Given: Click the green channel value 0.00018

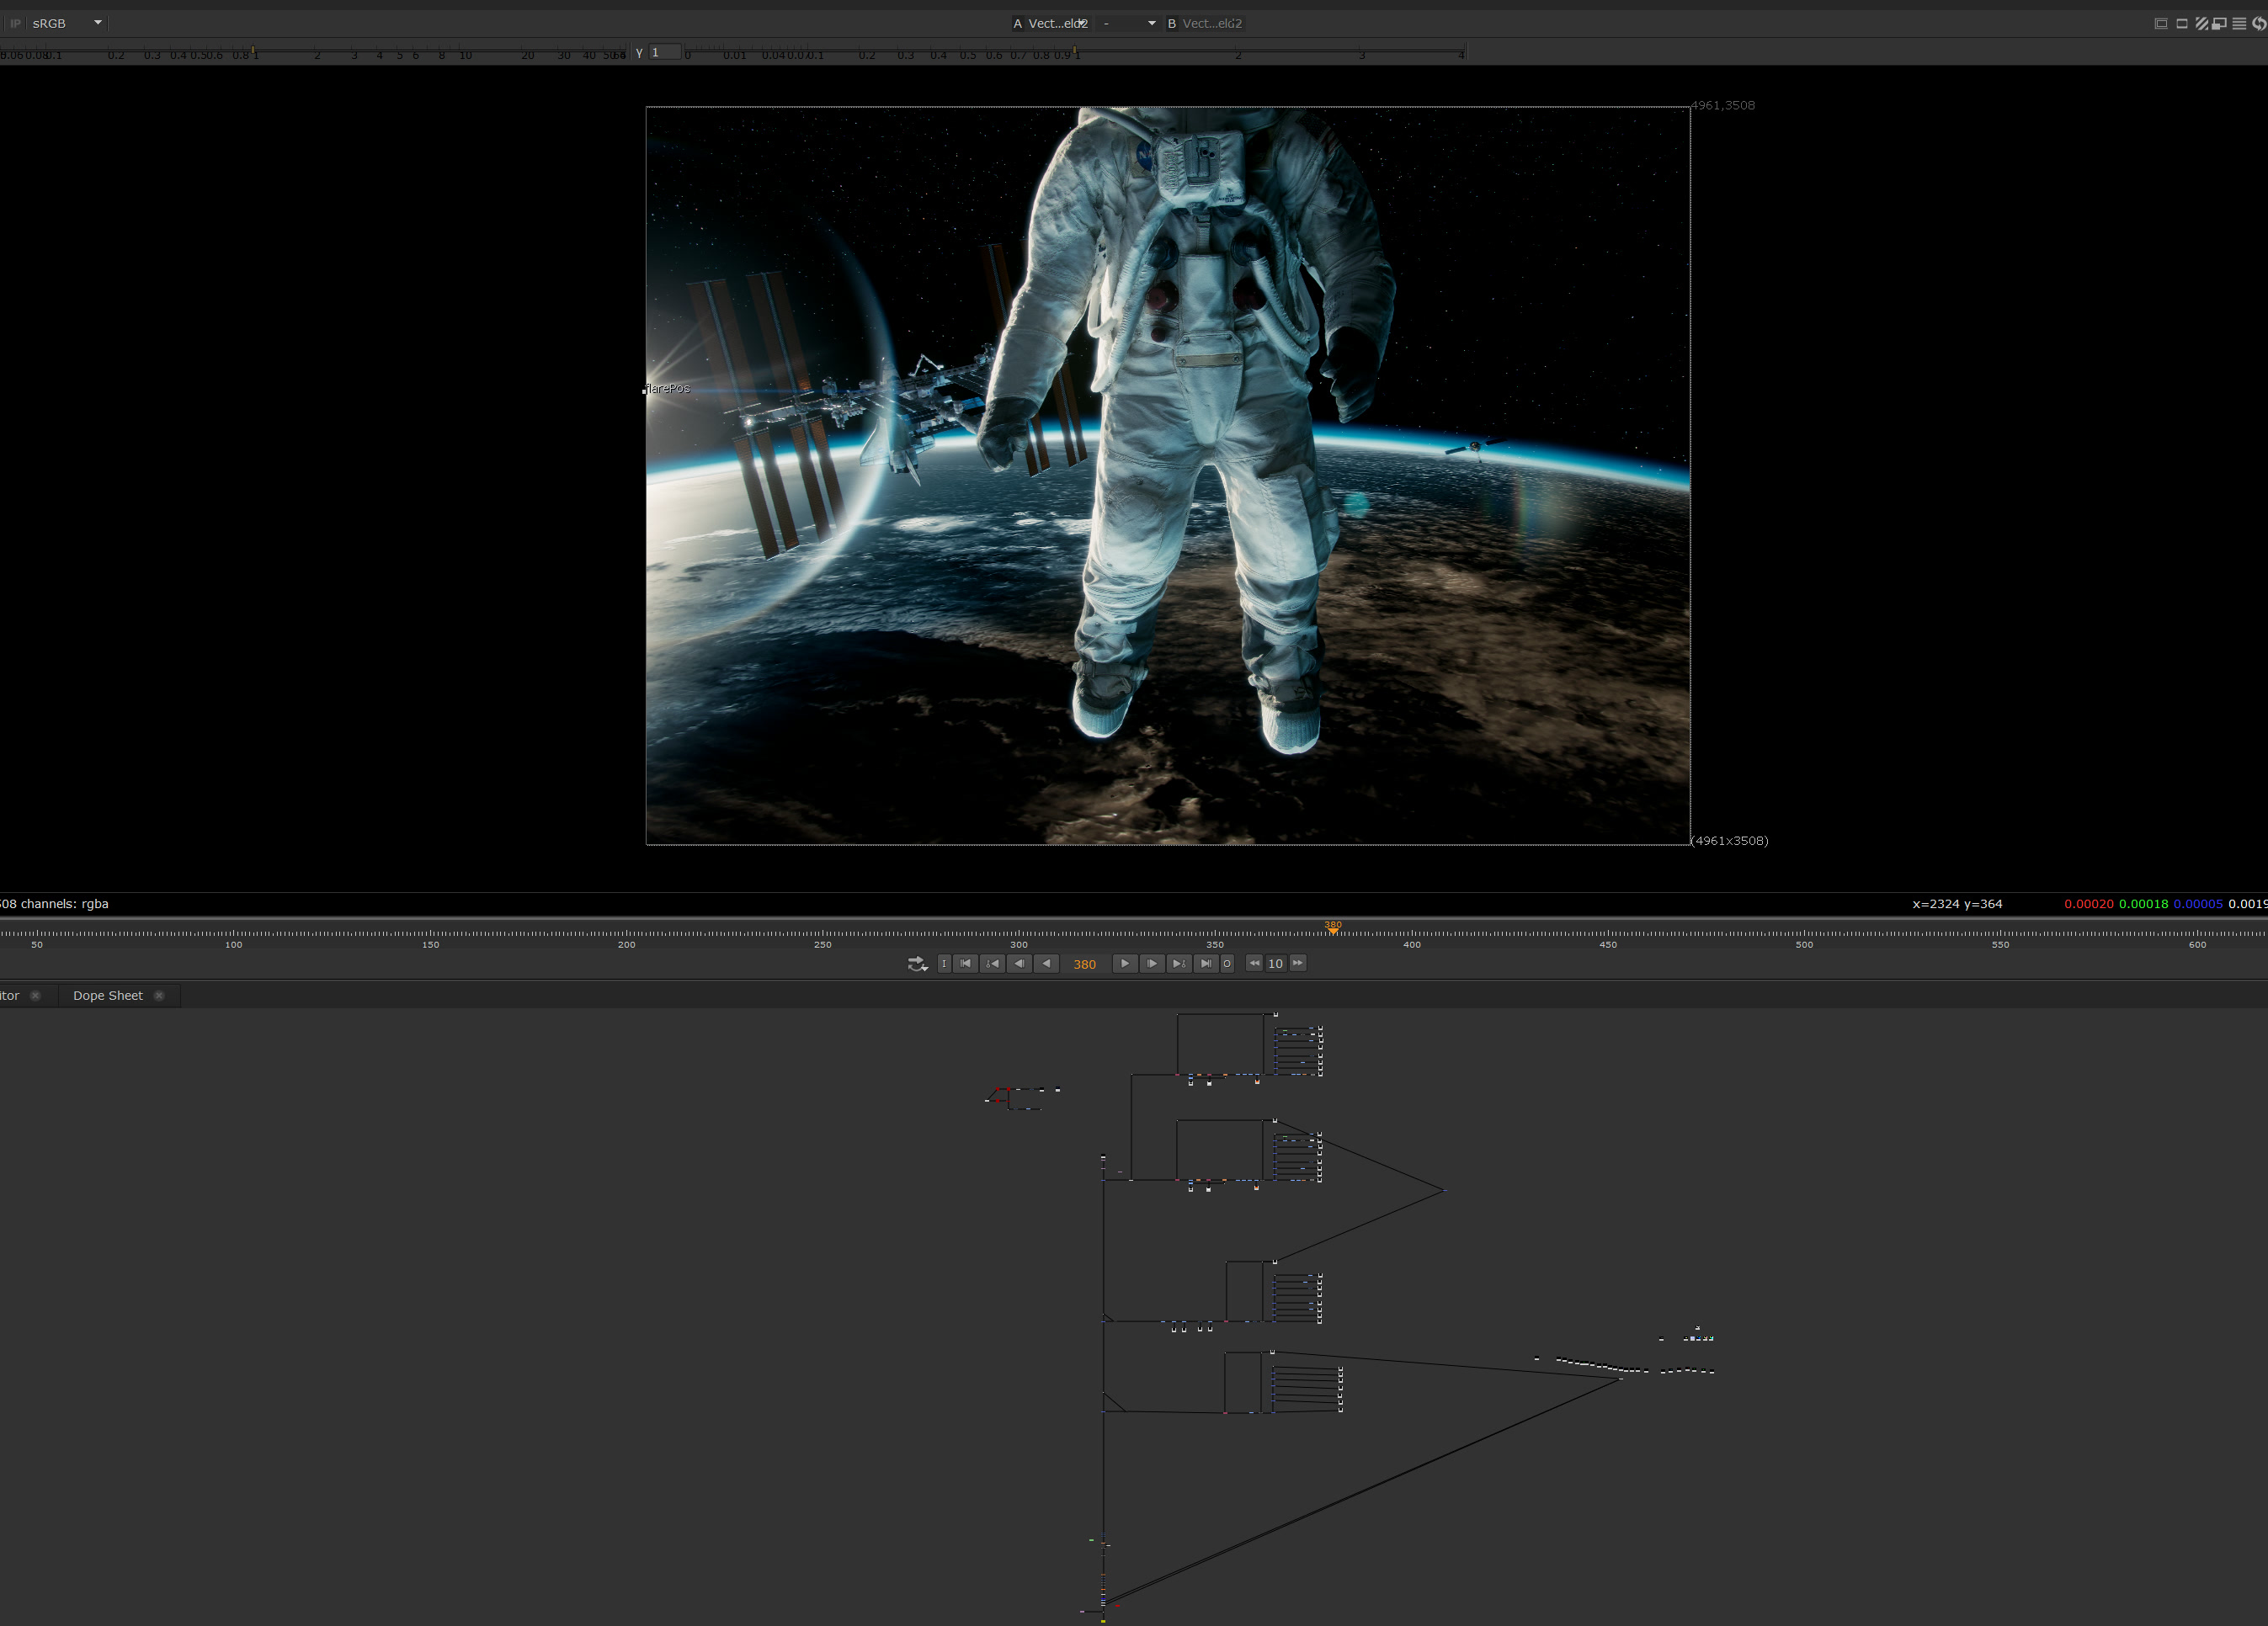Looking at the screenshot, I should click(2144, 904).
